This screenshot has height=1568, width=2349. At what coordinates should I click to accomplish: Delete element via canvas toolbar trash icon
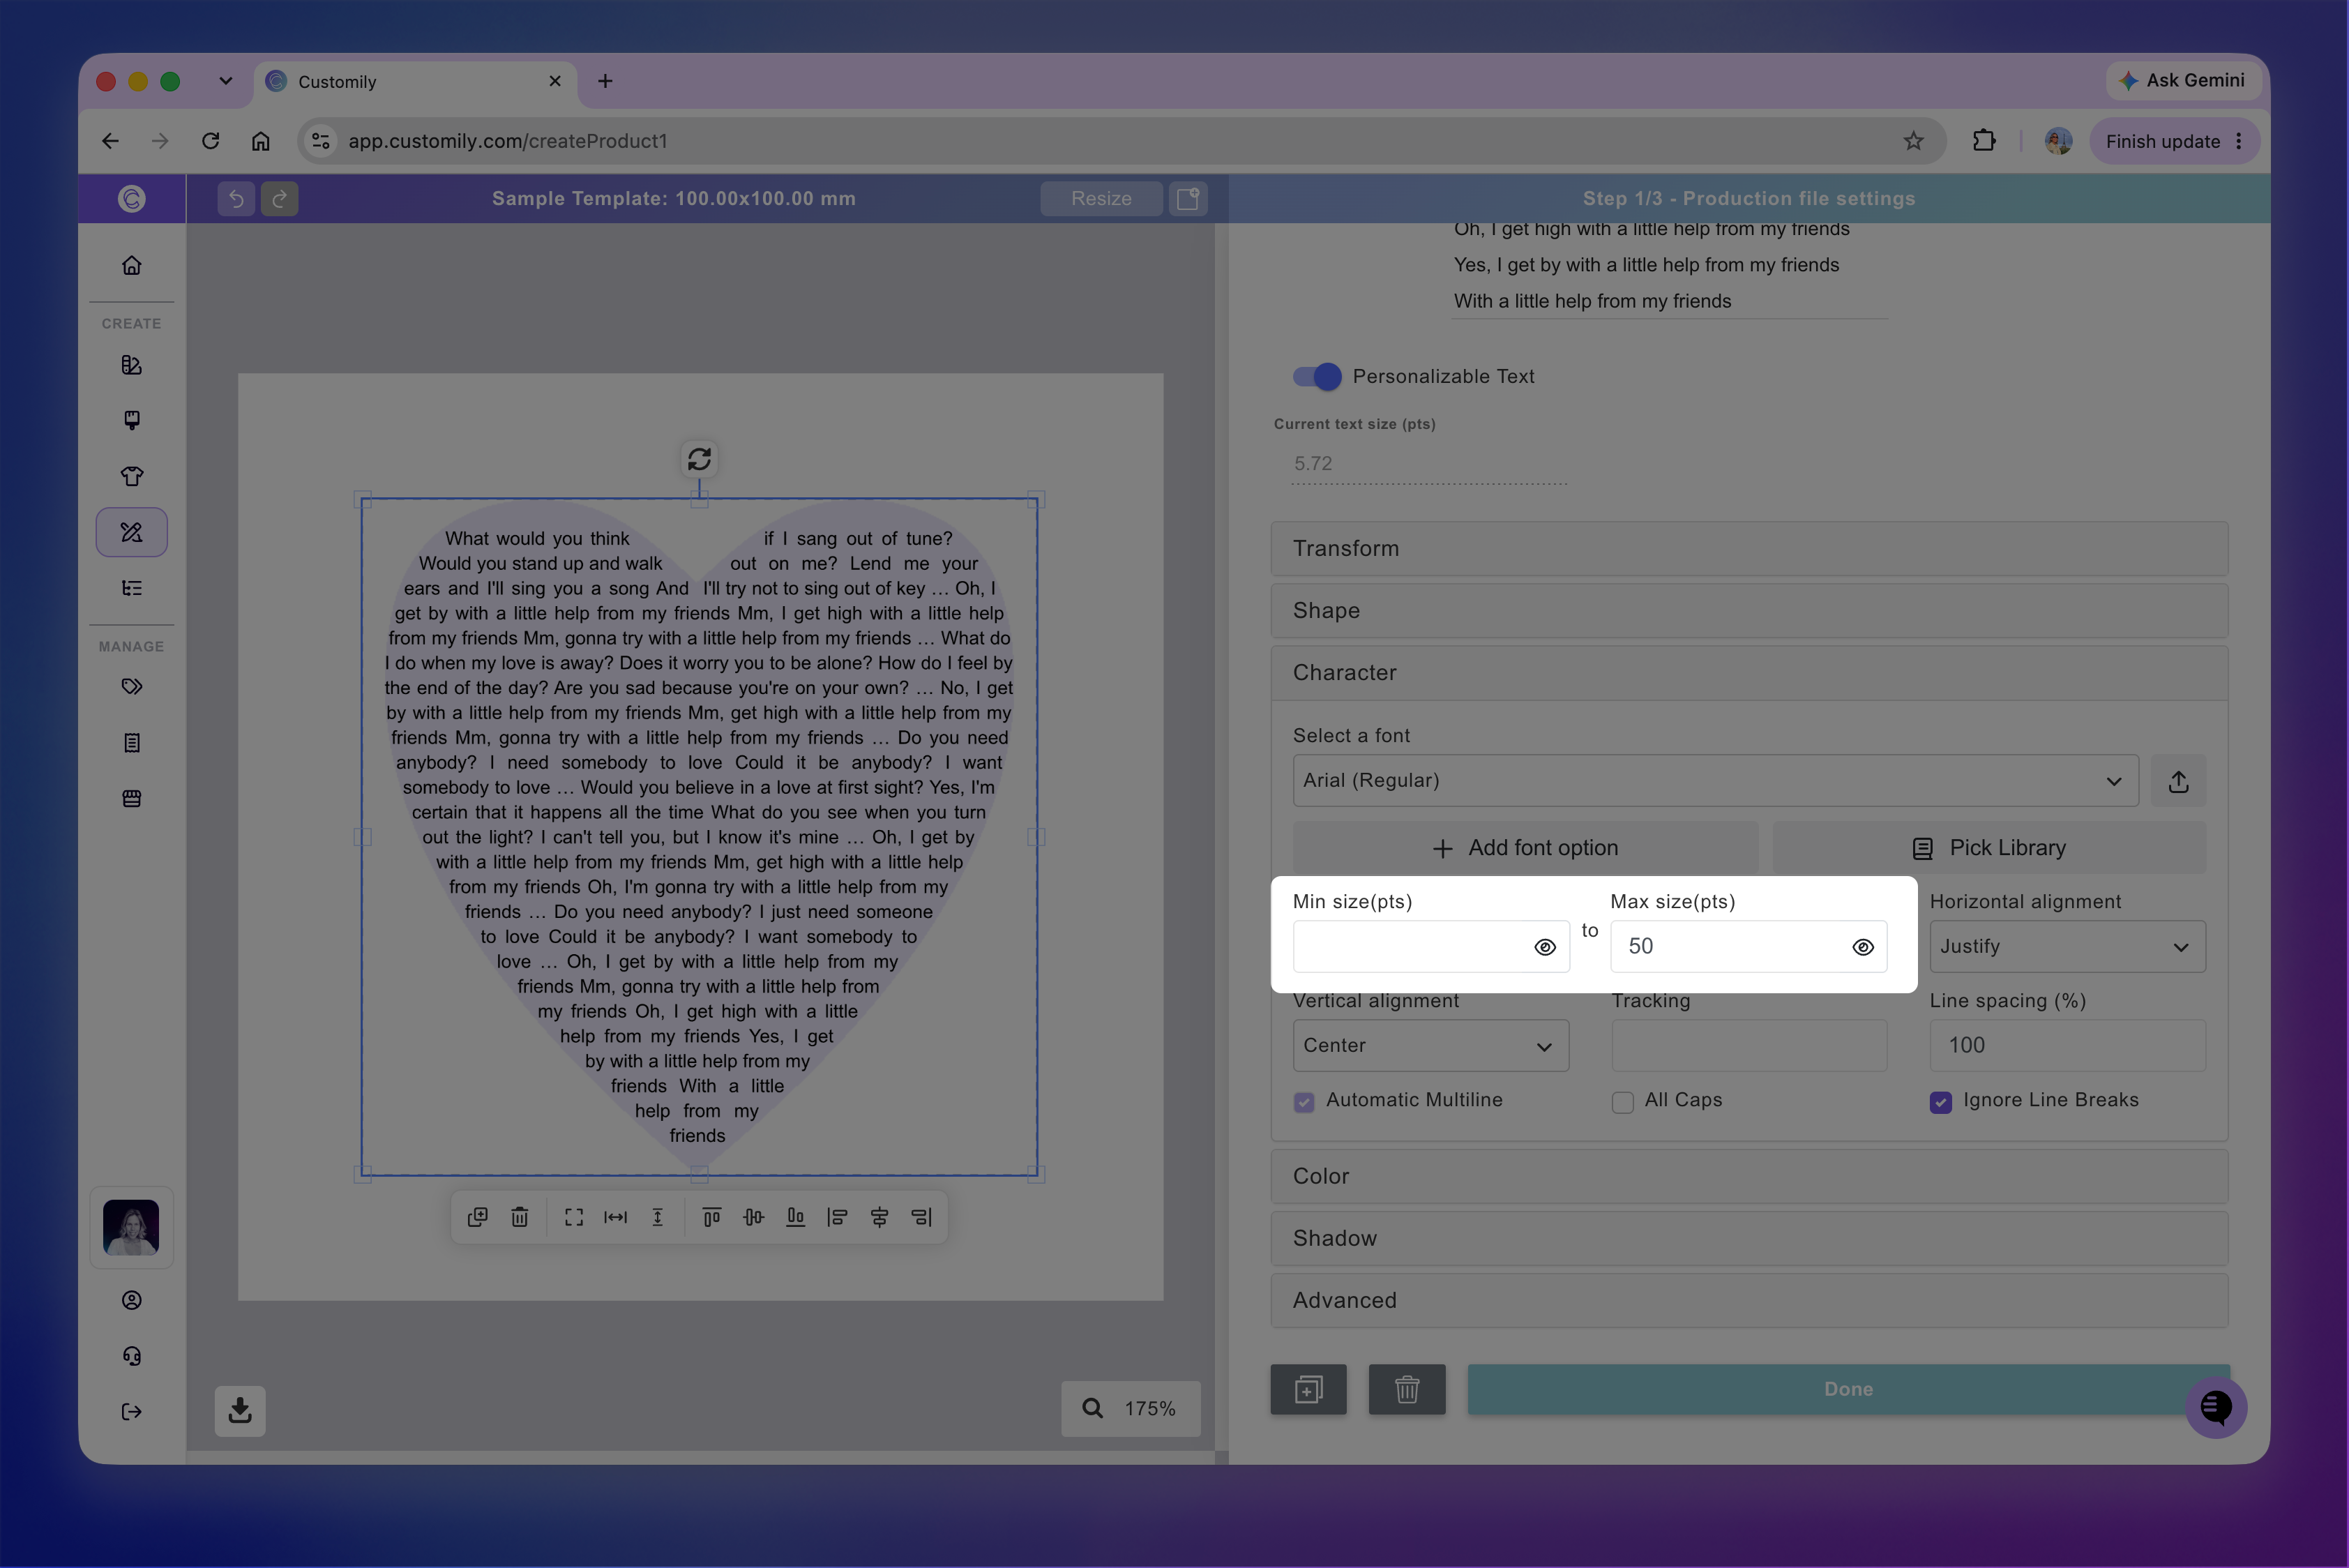click(x=520, y=1217)
